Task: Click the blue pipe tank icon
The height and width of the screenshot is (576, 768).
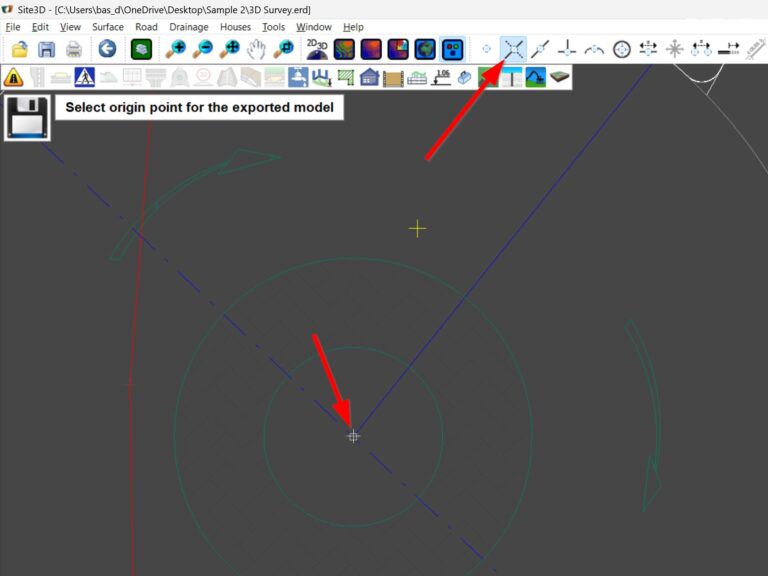Action: [x=464, y=77]
